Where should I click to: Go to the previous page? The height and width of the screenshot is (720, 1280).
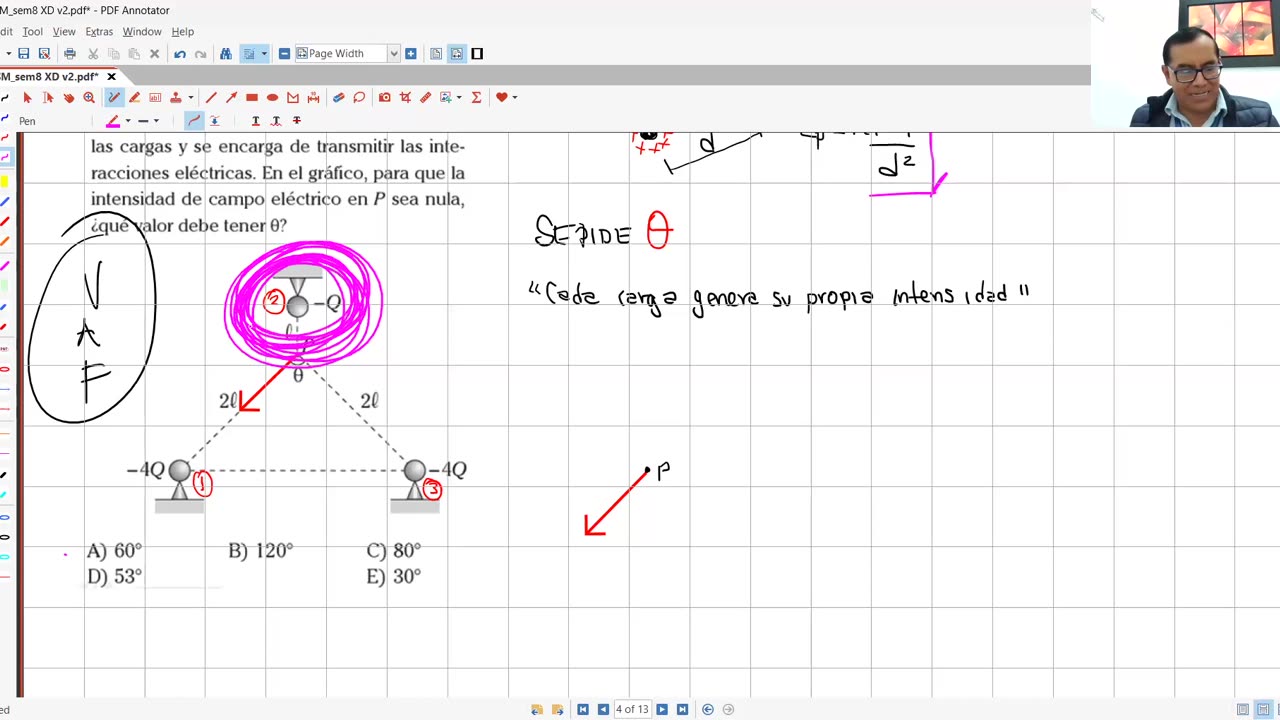click(603, 710)
